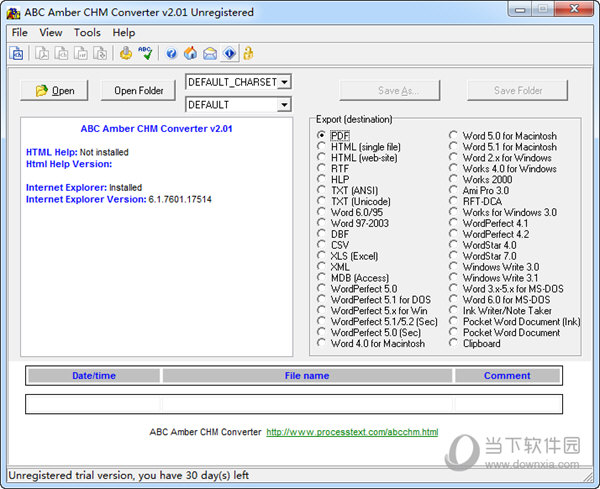This screenshot has height=489, width=600.
Task: Click the disabled export to PDF toolbar icon
Action: (x=42, y=53)
